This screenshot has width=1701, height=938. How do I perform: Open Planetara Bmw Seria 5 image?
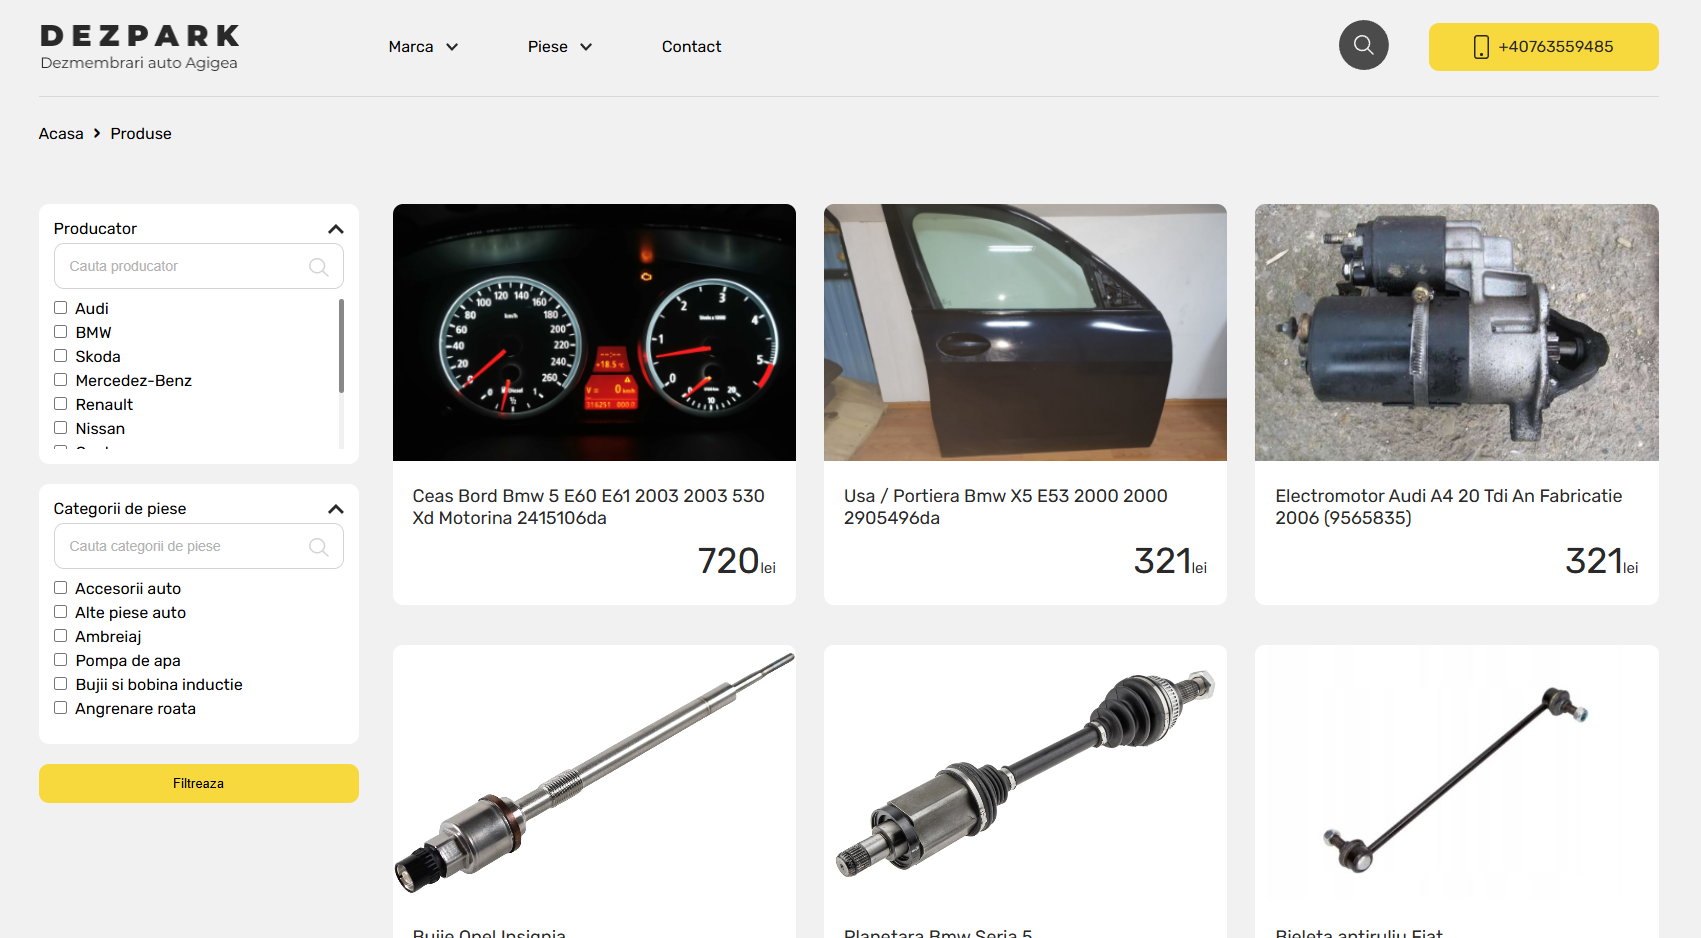(x=1025, y=775)
